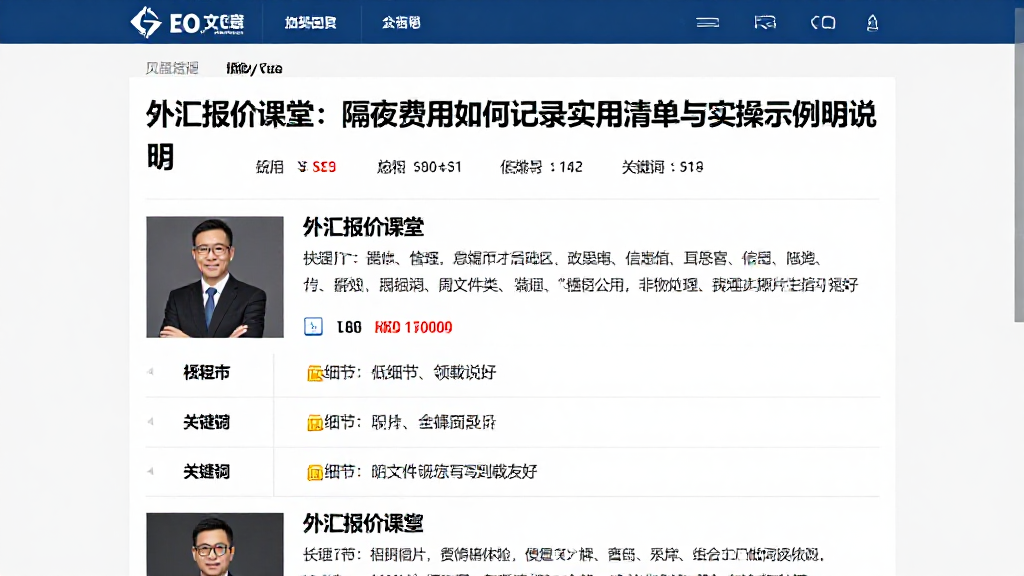Select the second 关键词 row label
The image size is (1024, 576).
pyautogui.click(x=206, y=472)
